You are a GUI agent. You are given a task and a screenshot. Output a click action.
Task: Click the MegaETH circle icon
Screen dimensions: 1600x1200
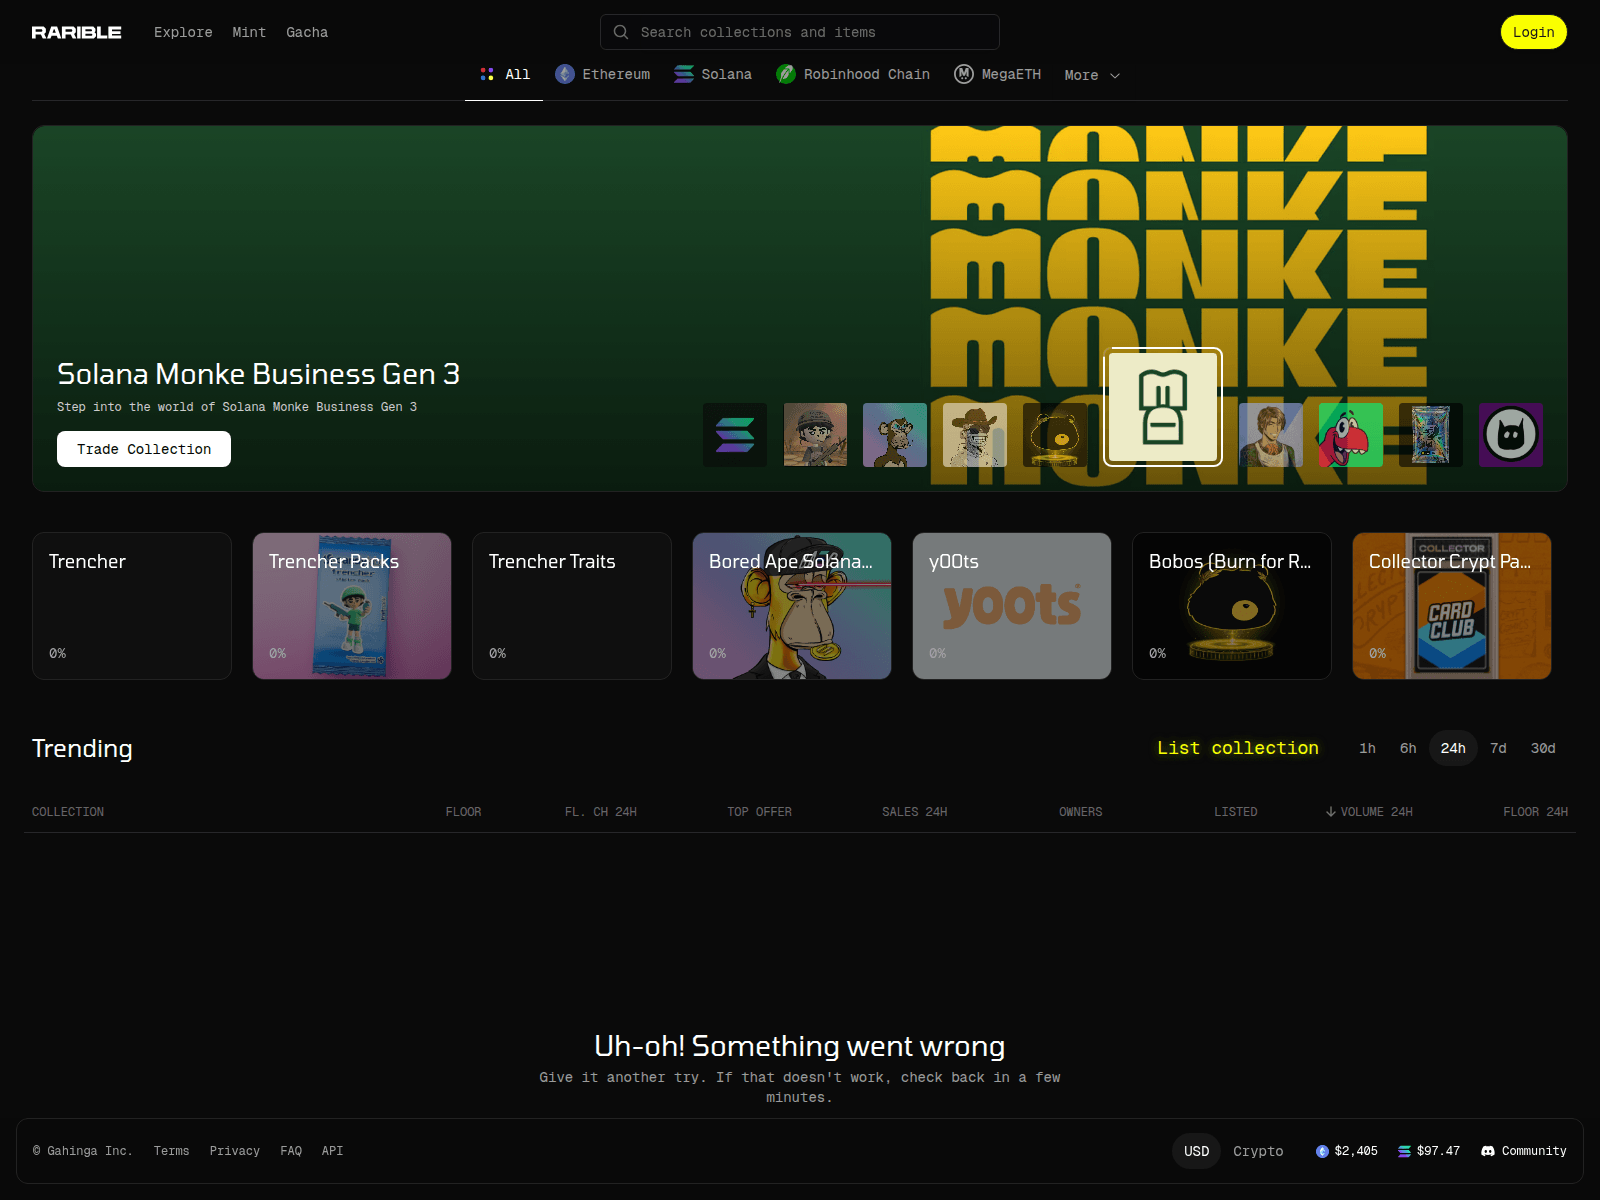(964, 74)
